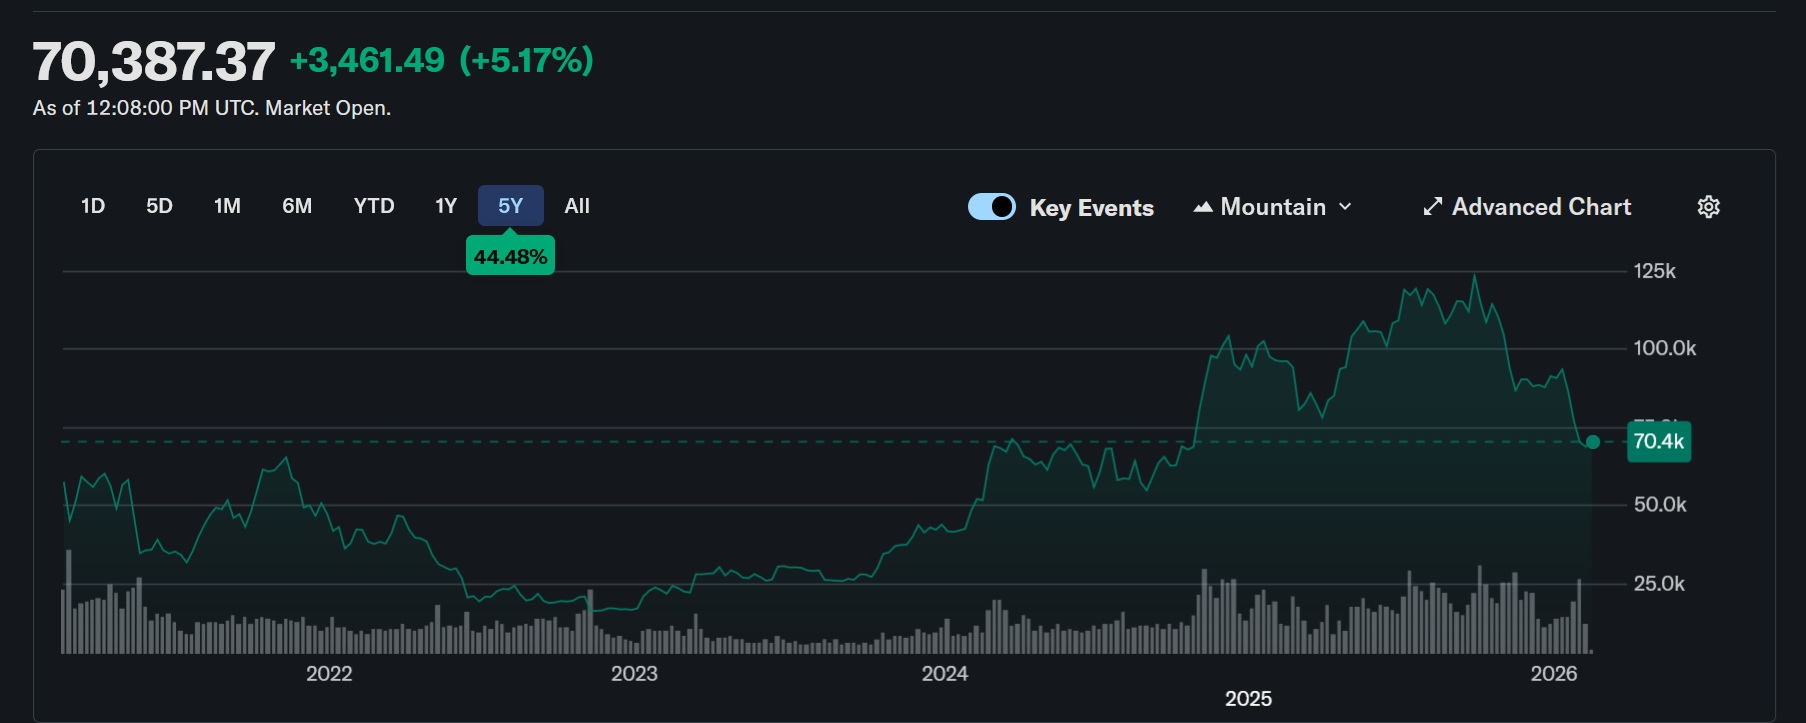Click the +3,461.49 price change

tap(367, 61)
